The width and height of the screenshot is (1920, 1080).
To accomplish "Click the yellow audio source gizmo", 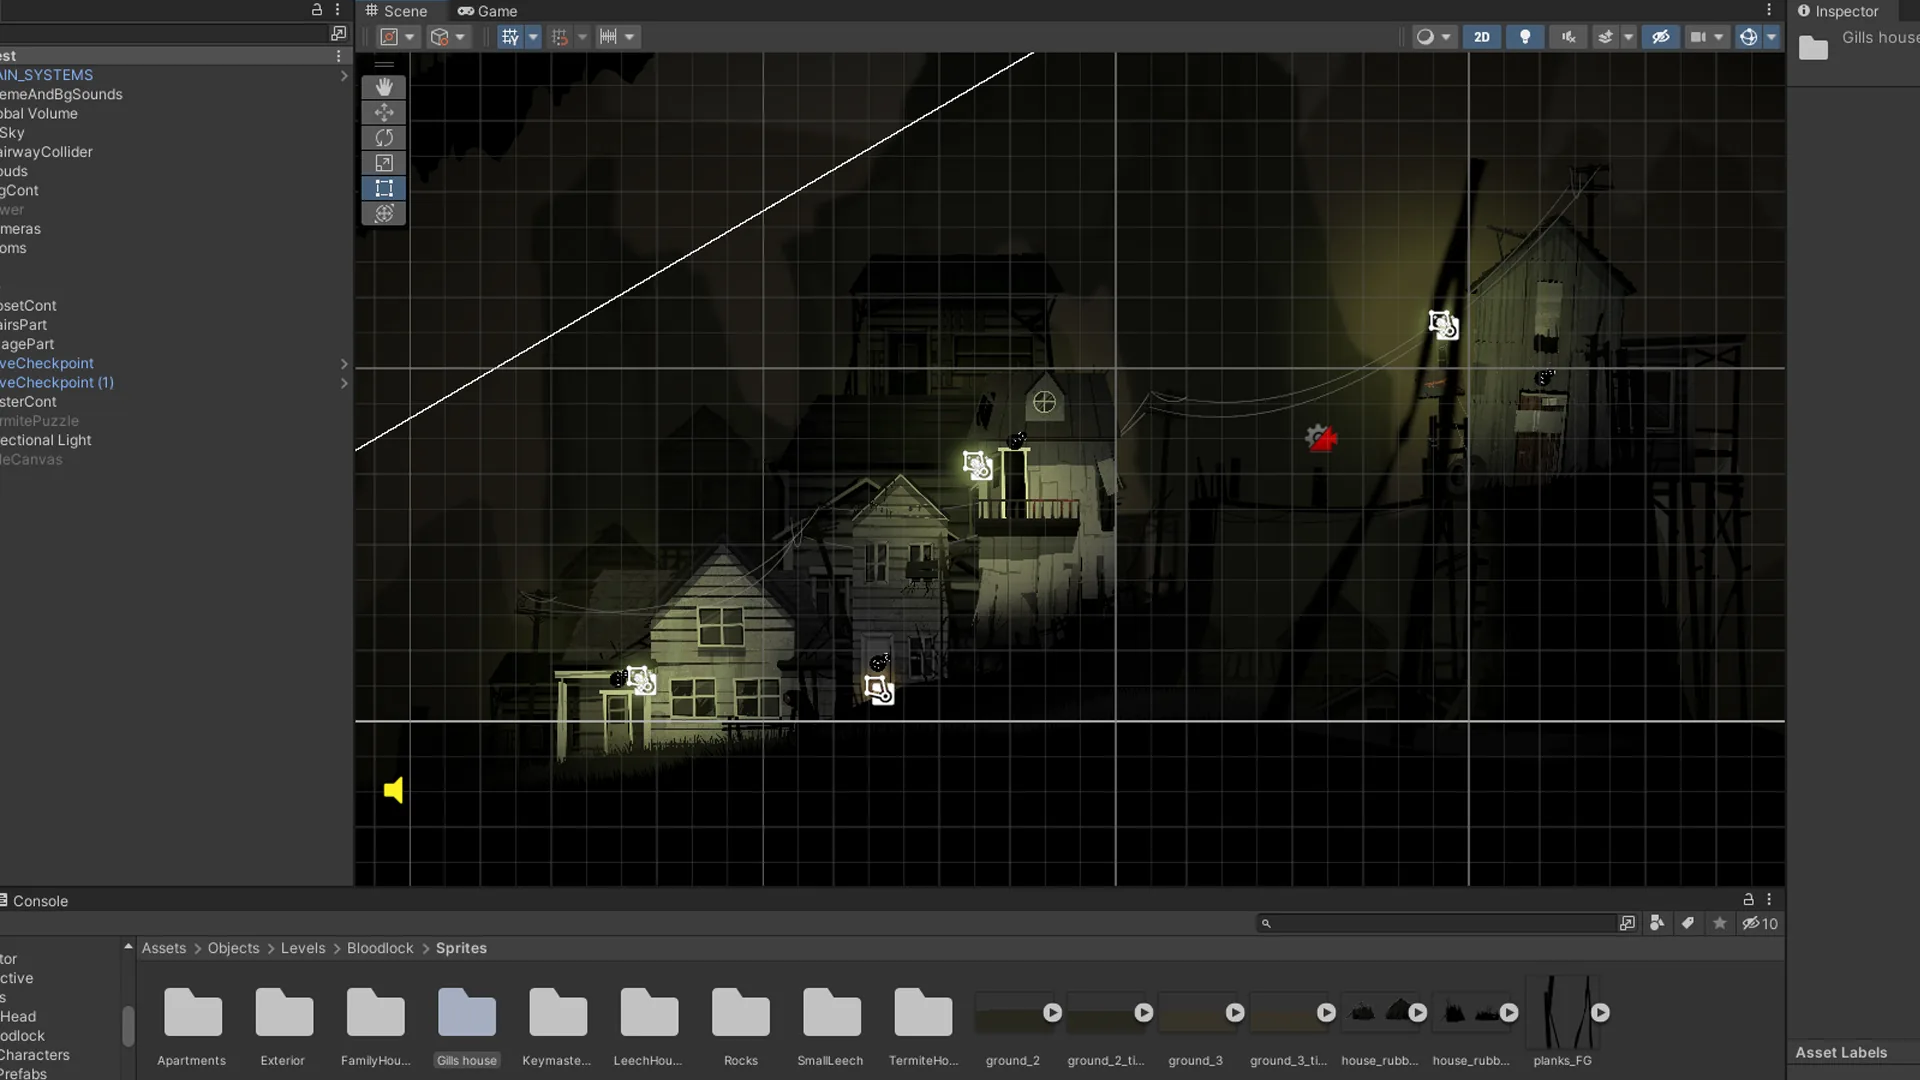I will point(394,790).
